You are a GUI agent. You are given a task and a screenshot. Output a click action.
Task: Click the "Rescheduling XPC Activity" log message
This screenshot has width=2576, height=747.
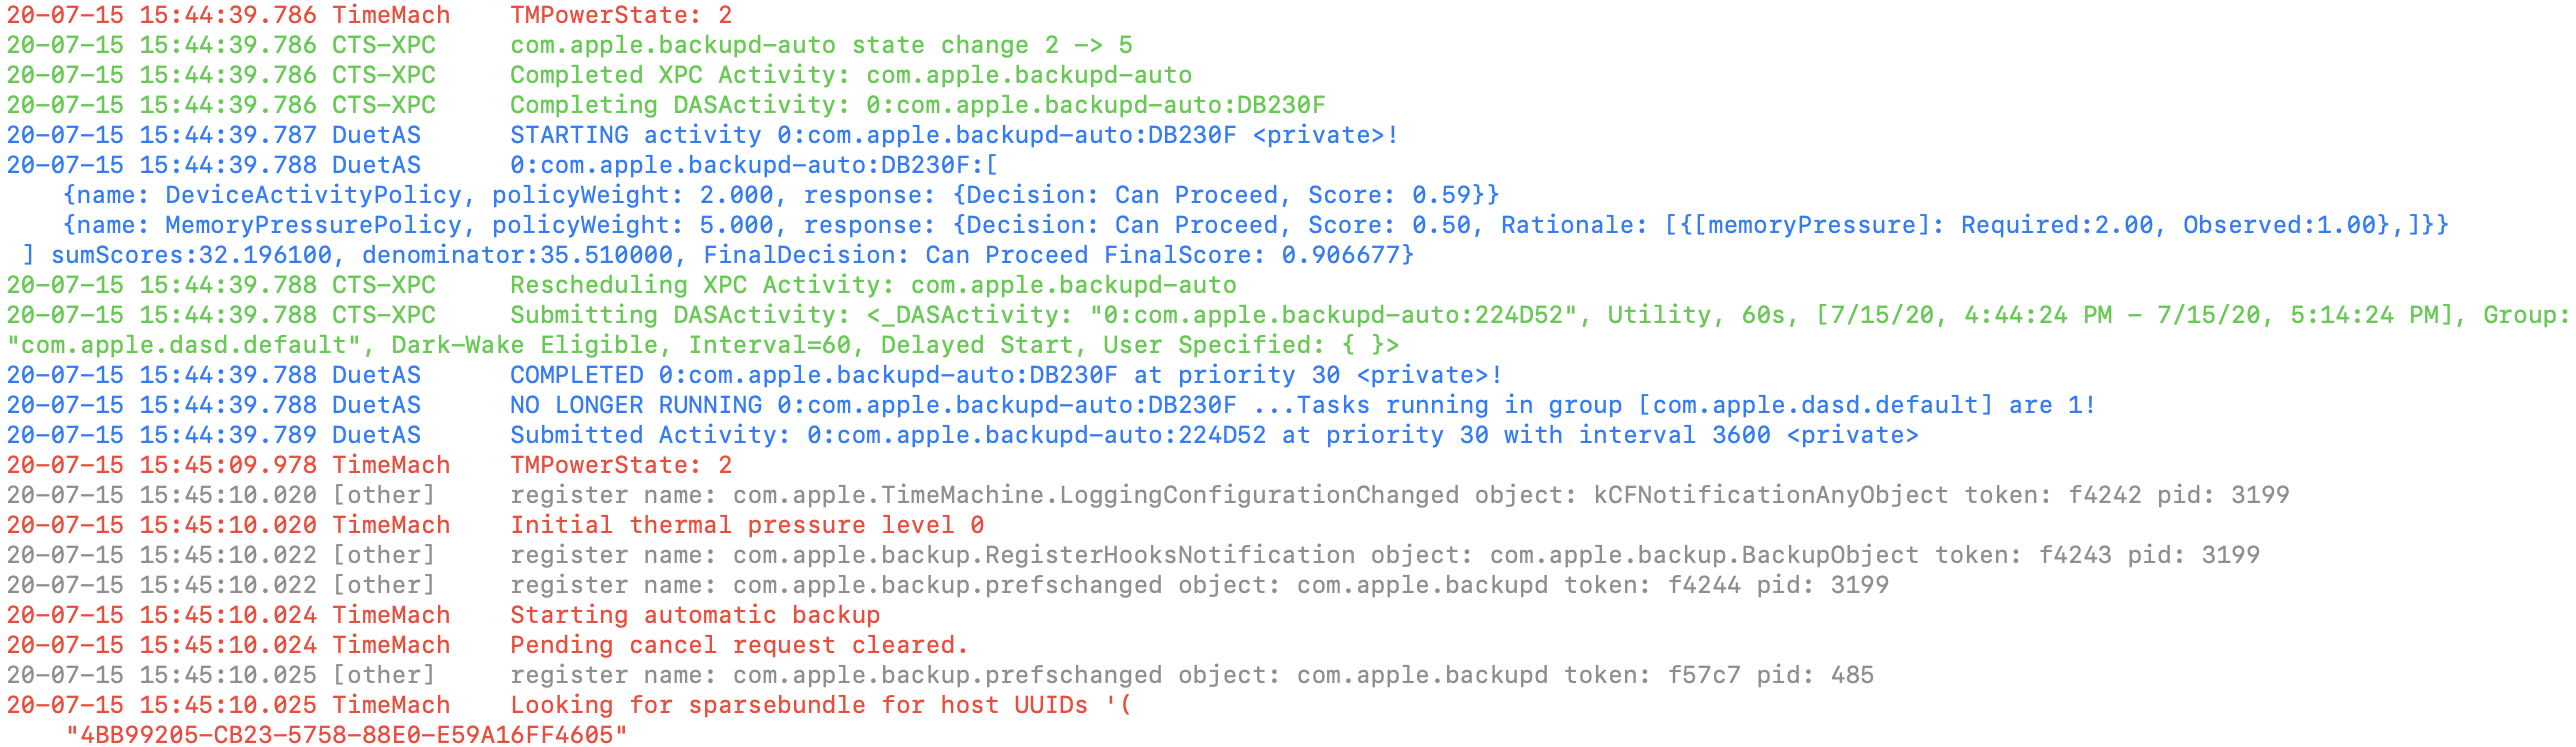point(873,285)
